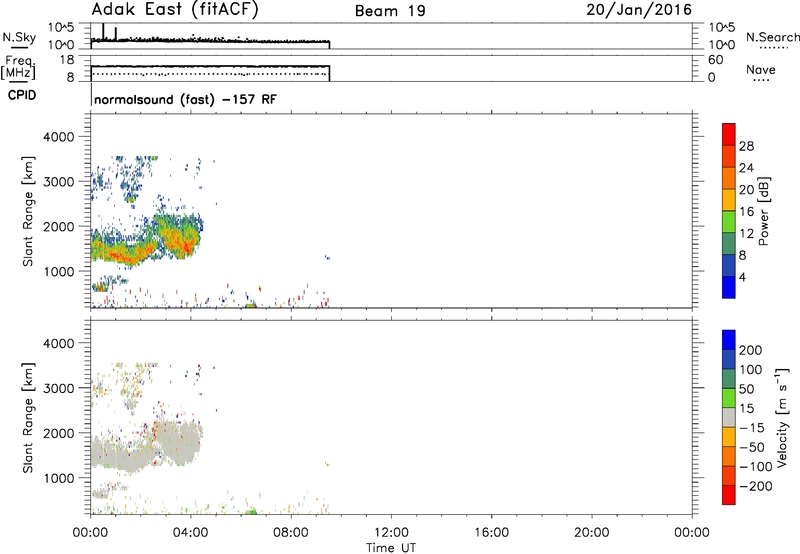Click the '04:00' time axis label
Viewport: 800px width, 554px height.
tap(191, 533)
